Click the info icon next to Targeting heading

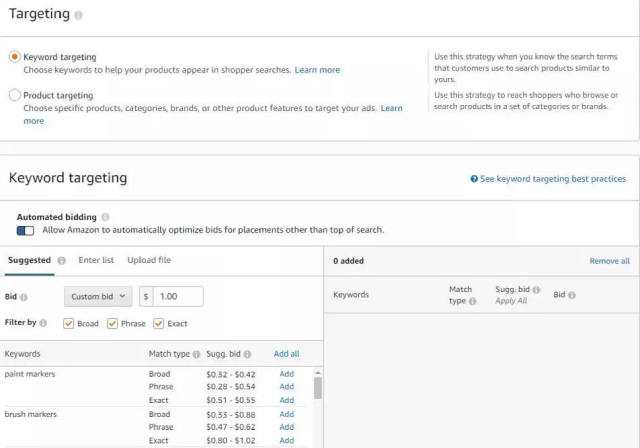pyautogui.click(x=79, y=16)
